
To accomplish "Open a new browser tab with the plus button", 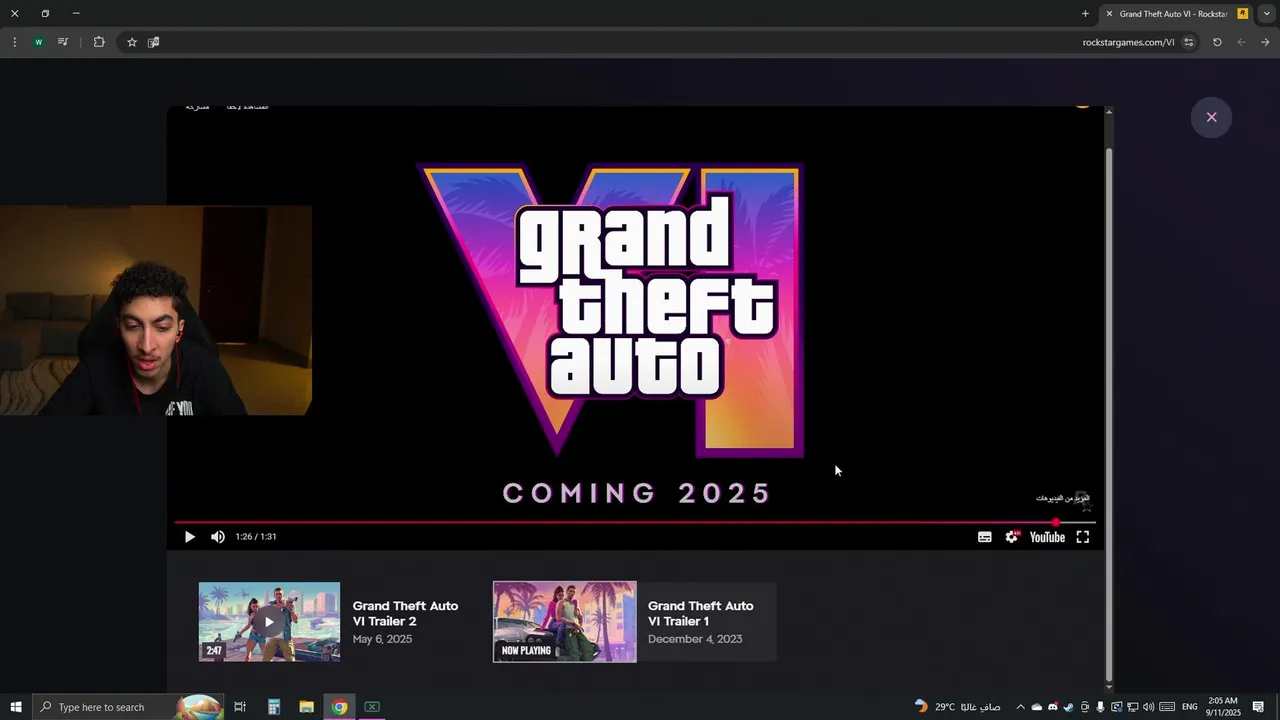I will tap(1085, 14).
